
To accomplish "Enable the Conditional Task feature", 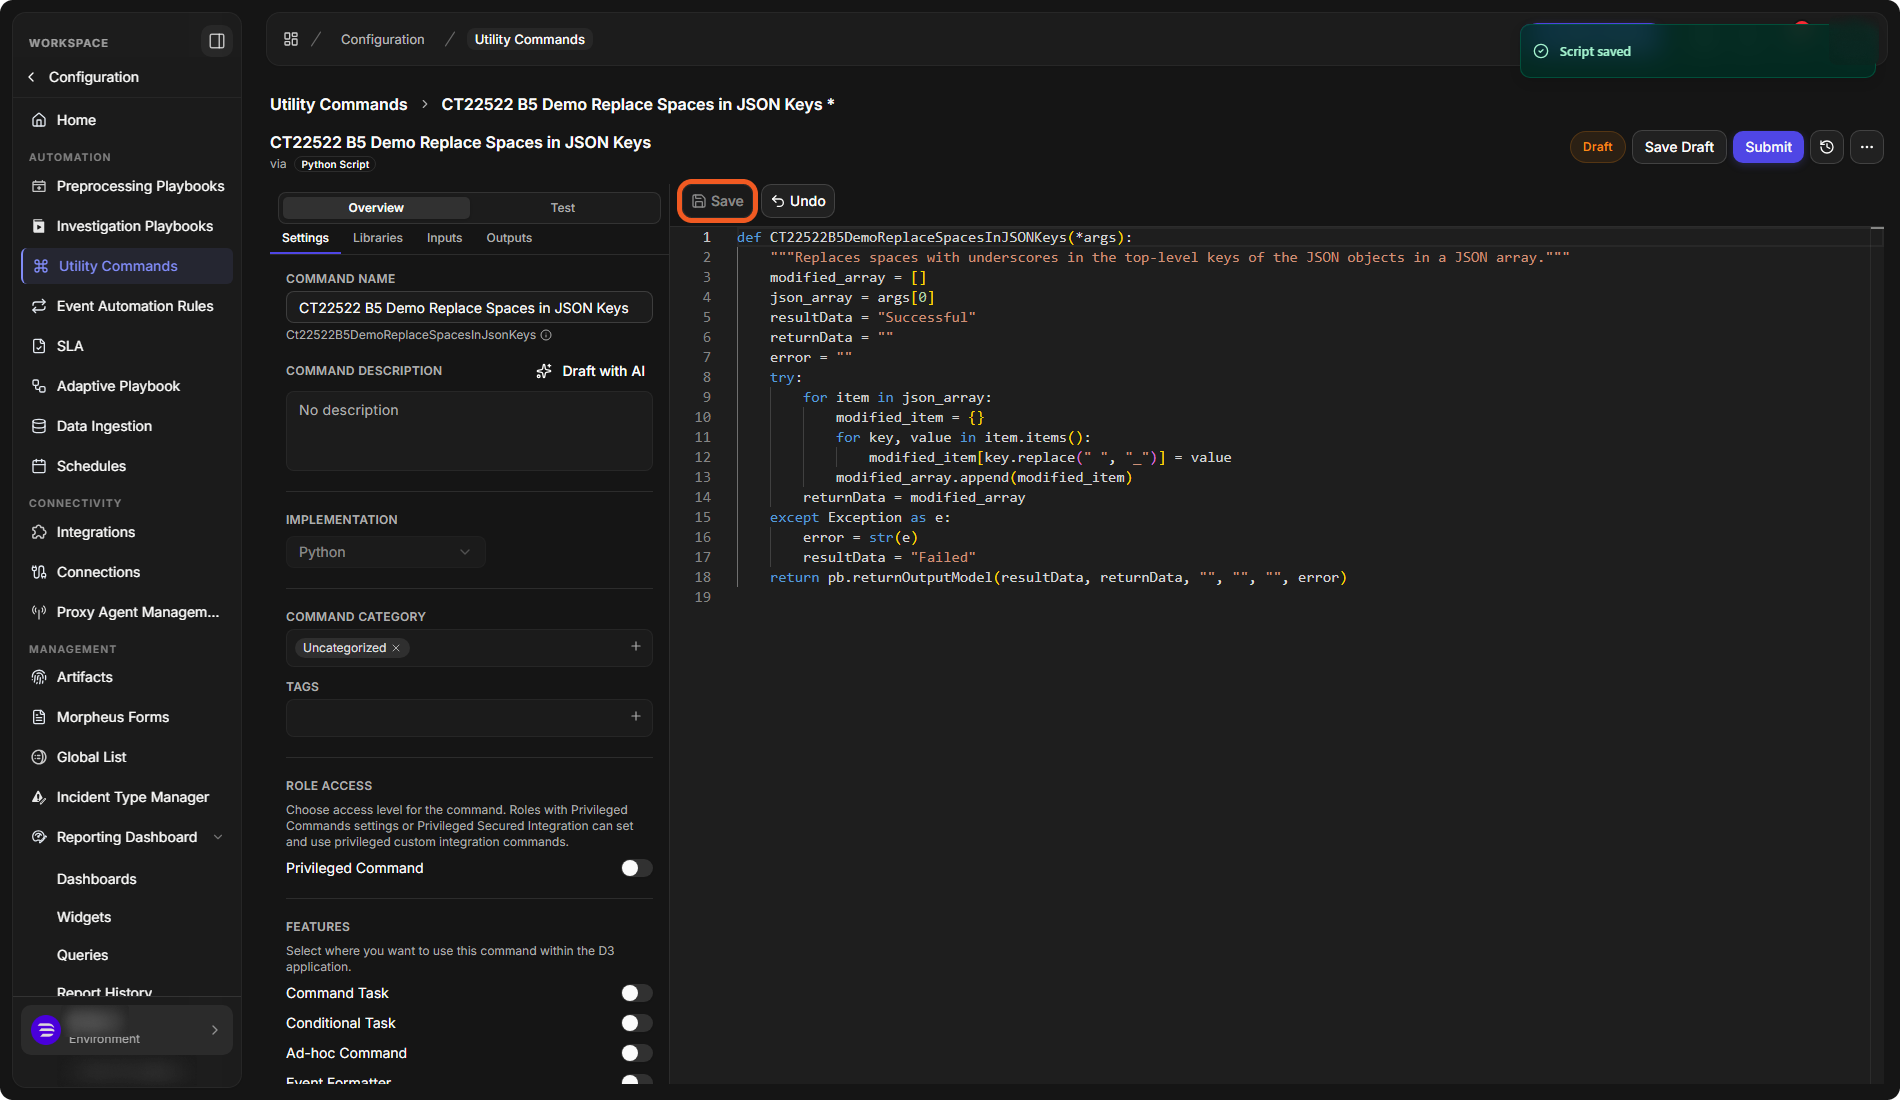I will click(x=636, y=1023).
